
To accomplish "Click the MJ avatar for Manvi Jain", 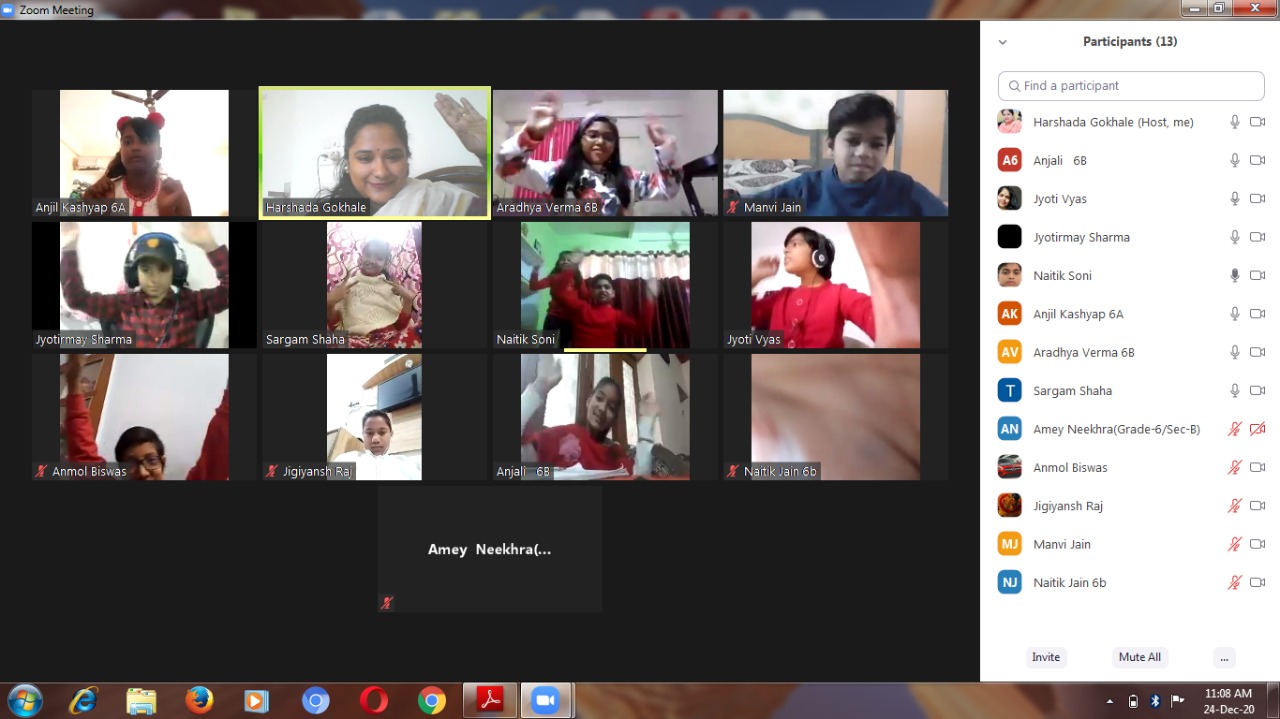I will (x=1010, y=544).
